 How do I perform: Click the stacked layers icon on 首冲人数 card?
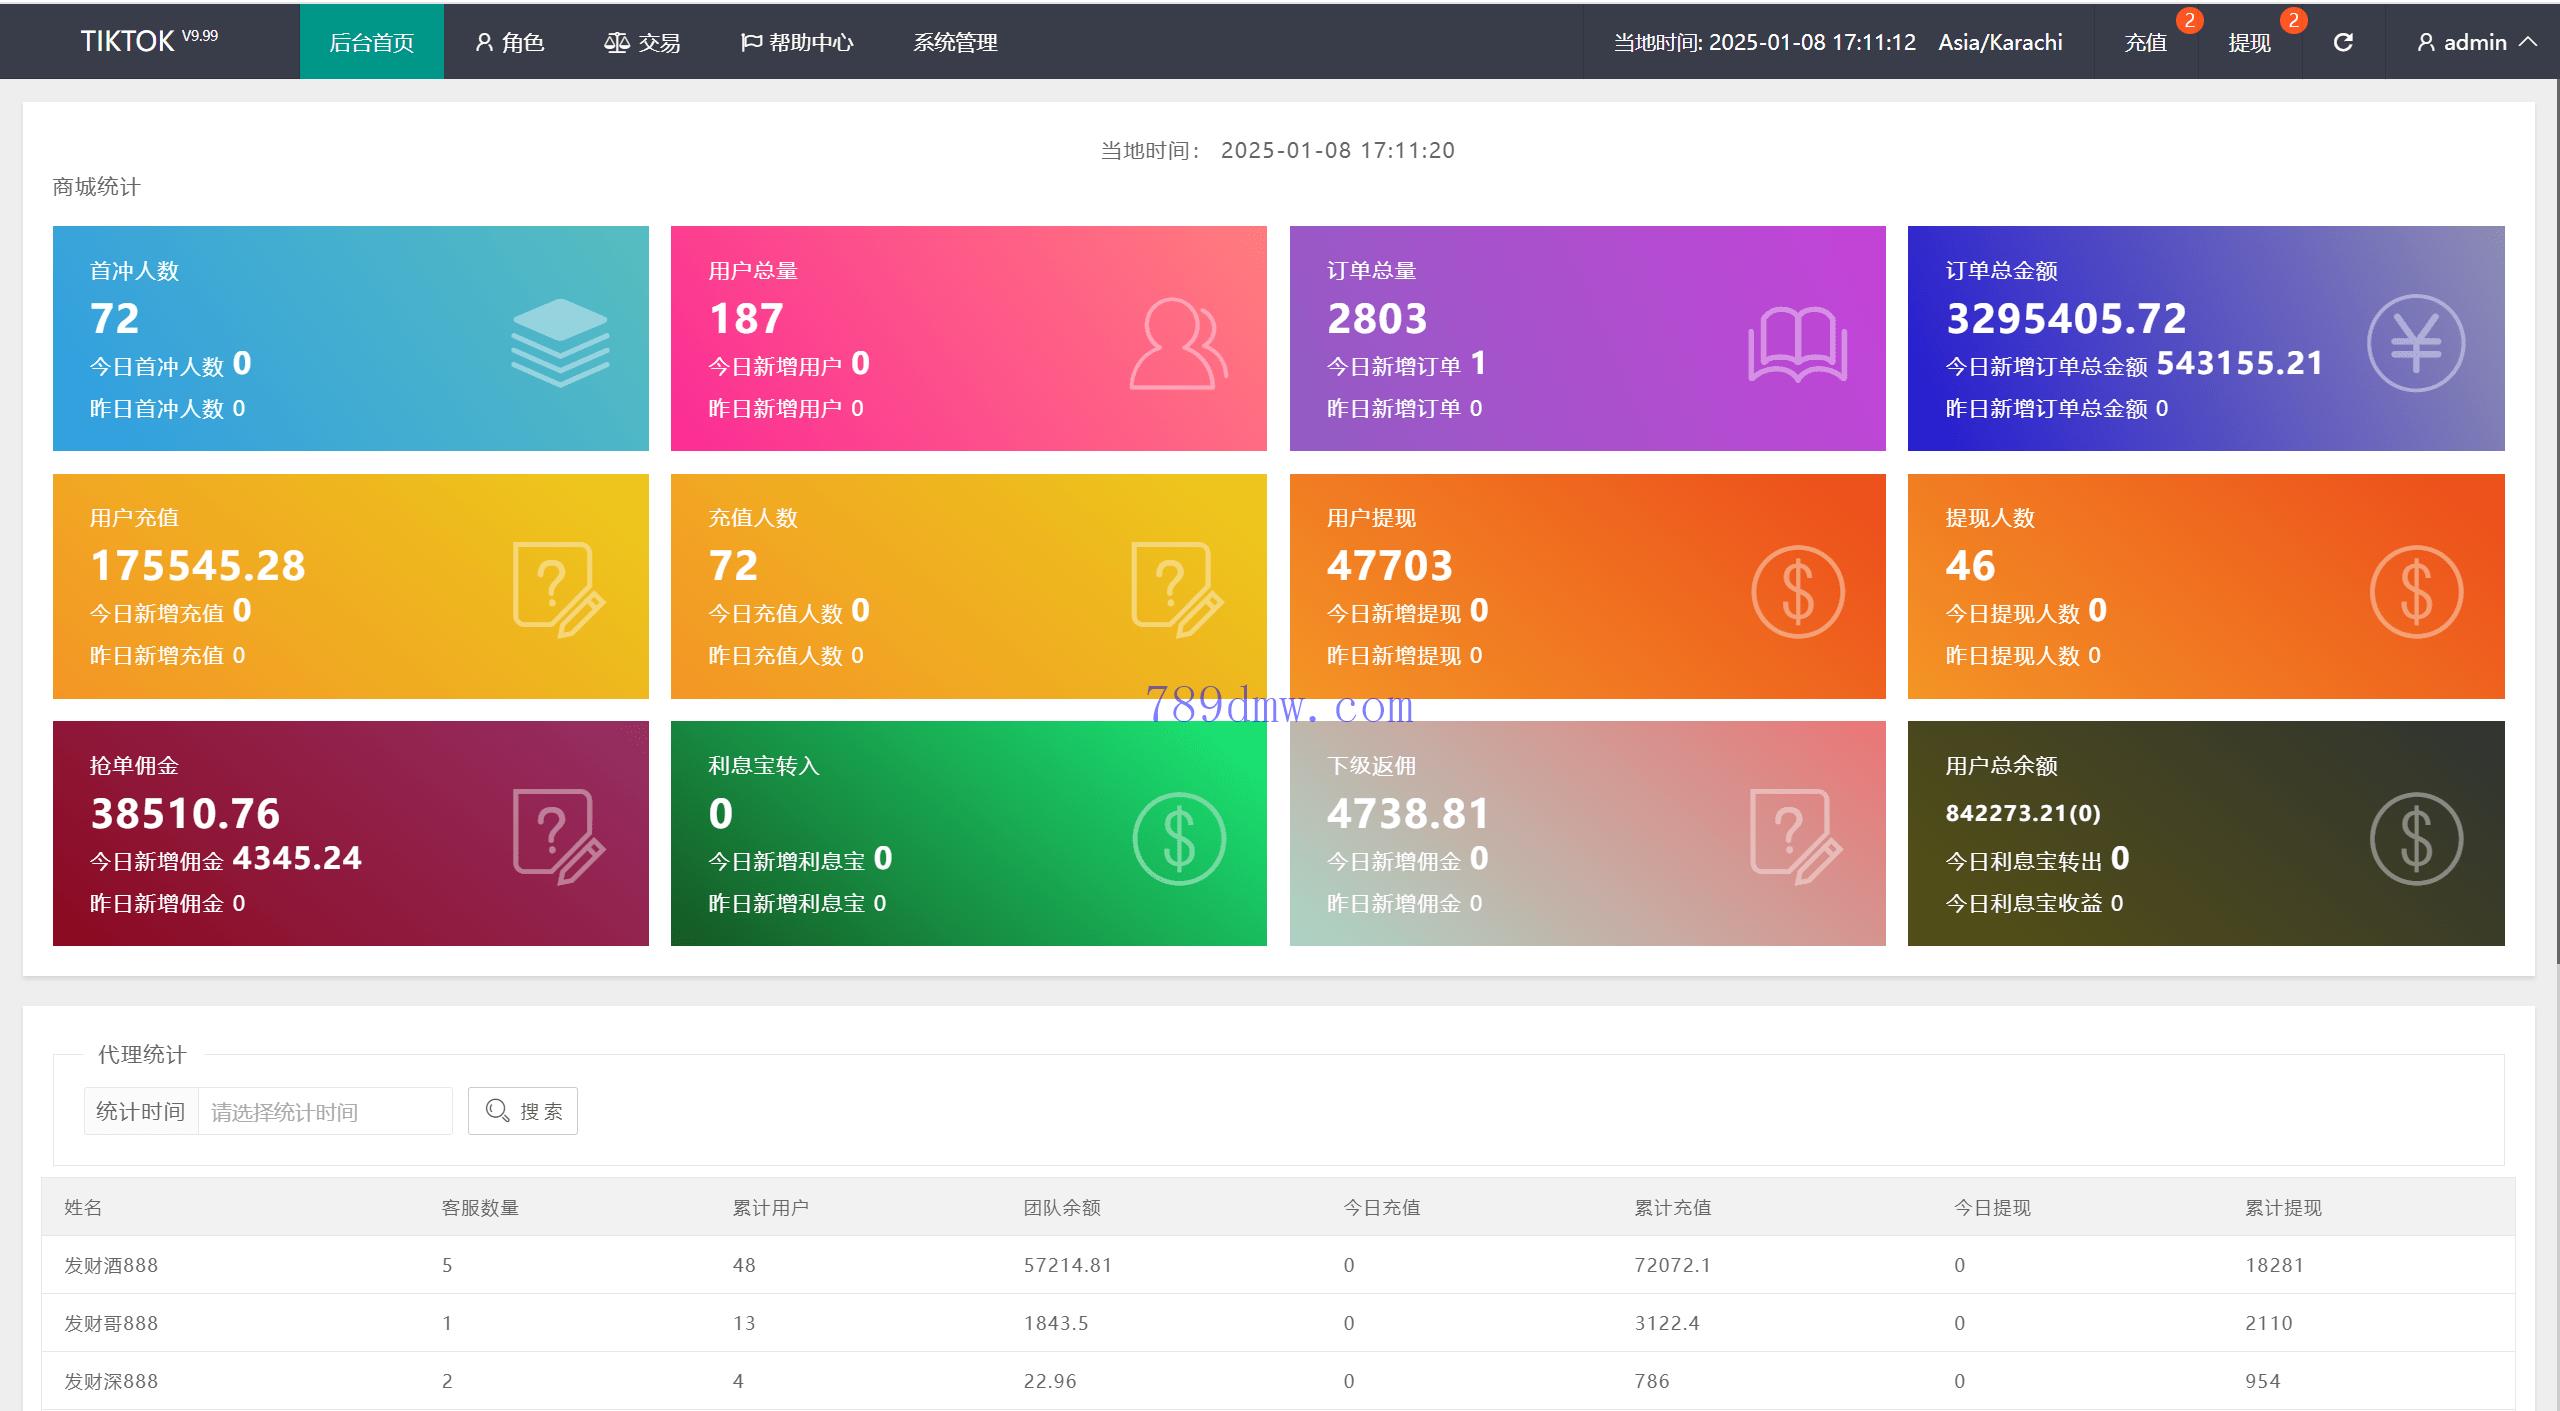(560, 343)
